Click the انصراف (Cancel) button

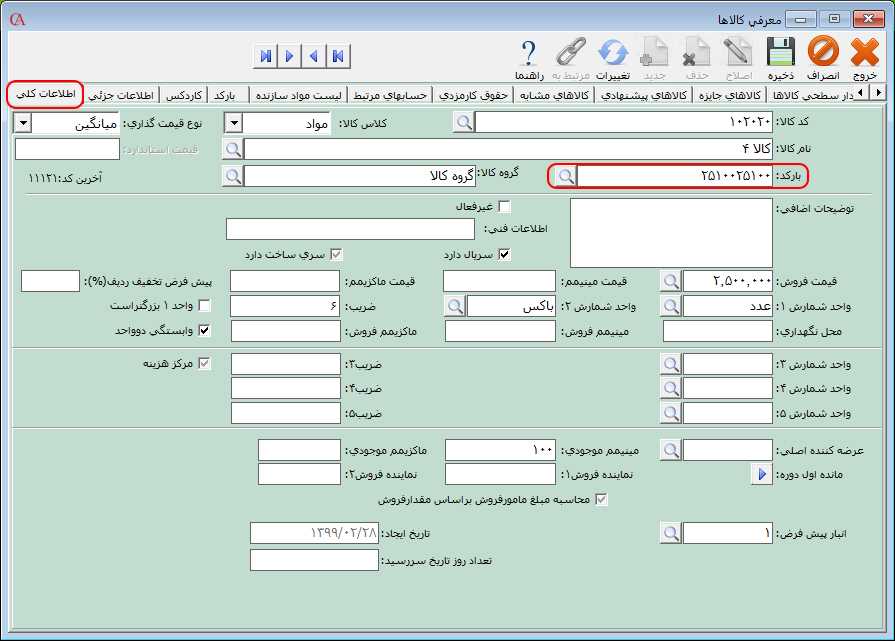point(820,50)
